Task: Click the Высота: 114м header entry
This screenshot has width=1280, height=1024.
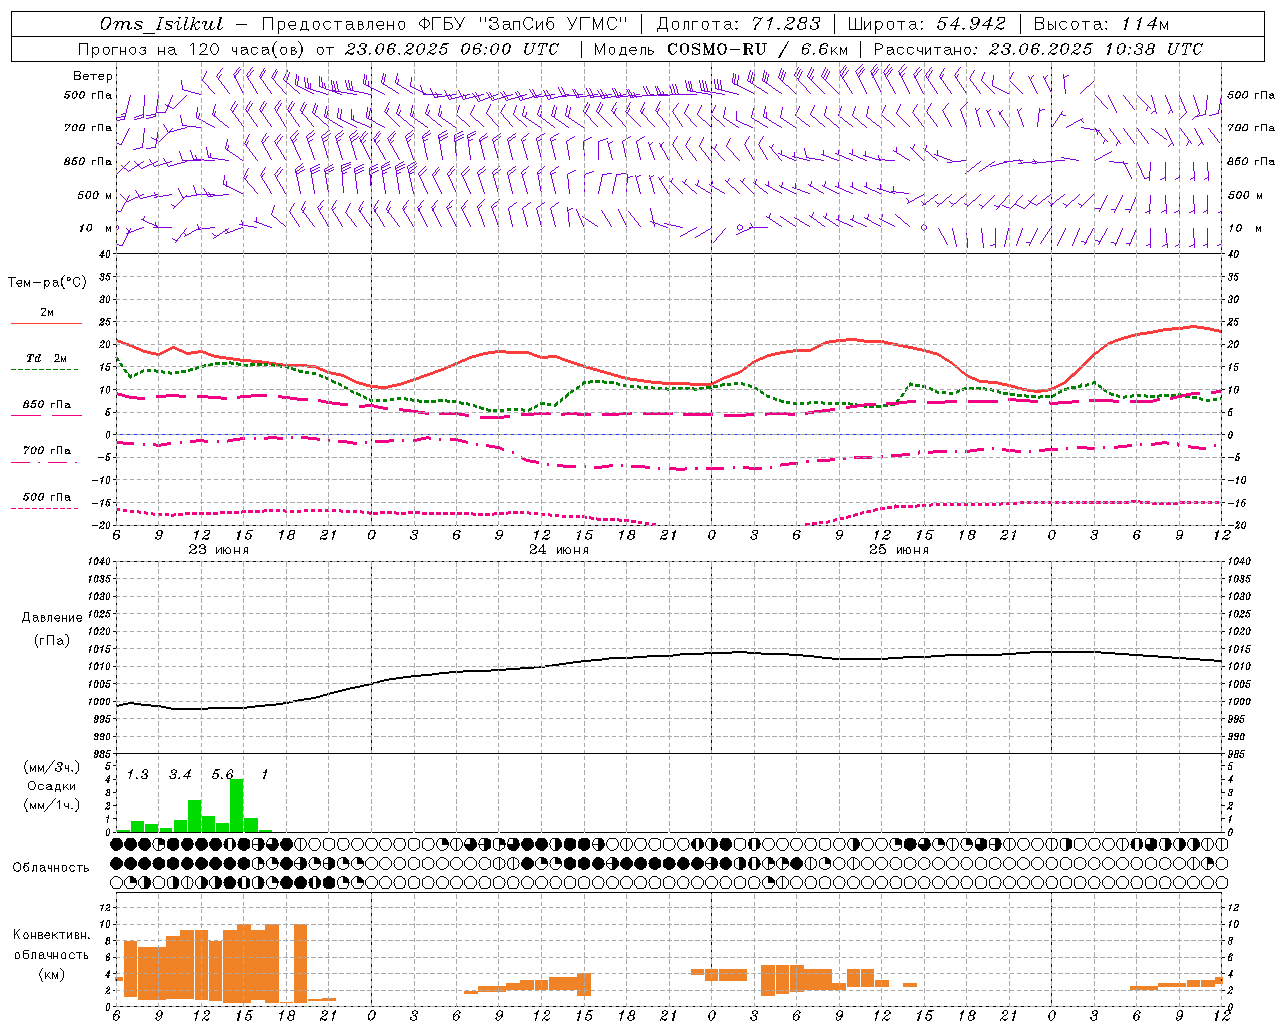Action: click(1101, 24)
